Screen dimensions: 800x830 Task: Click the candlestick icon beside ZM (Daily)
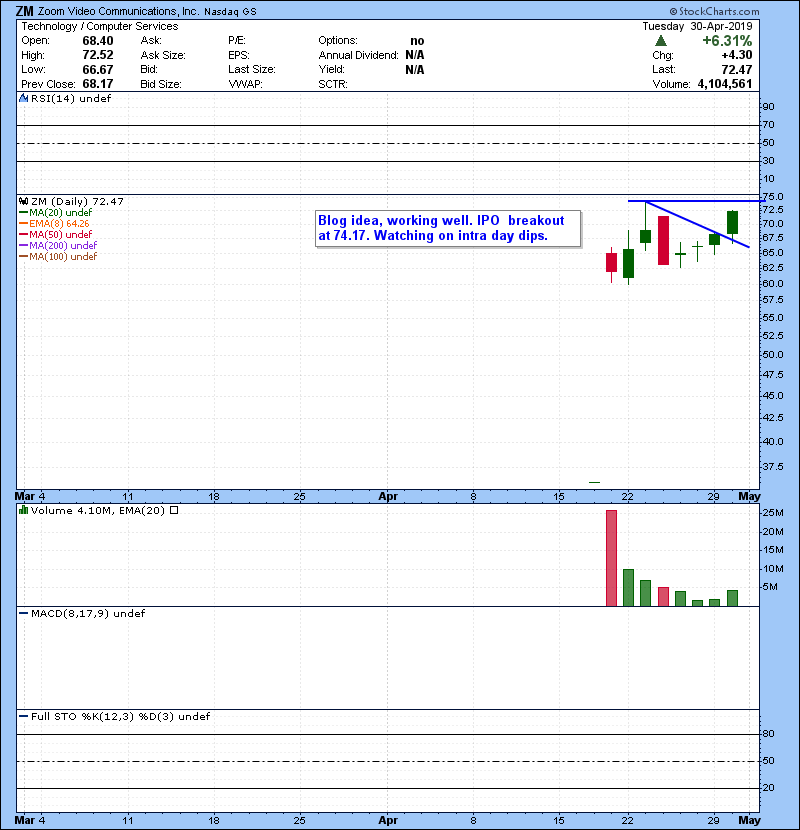(x=23, y=202)
